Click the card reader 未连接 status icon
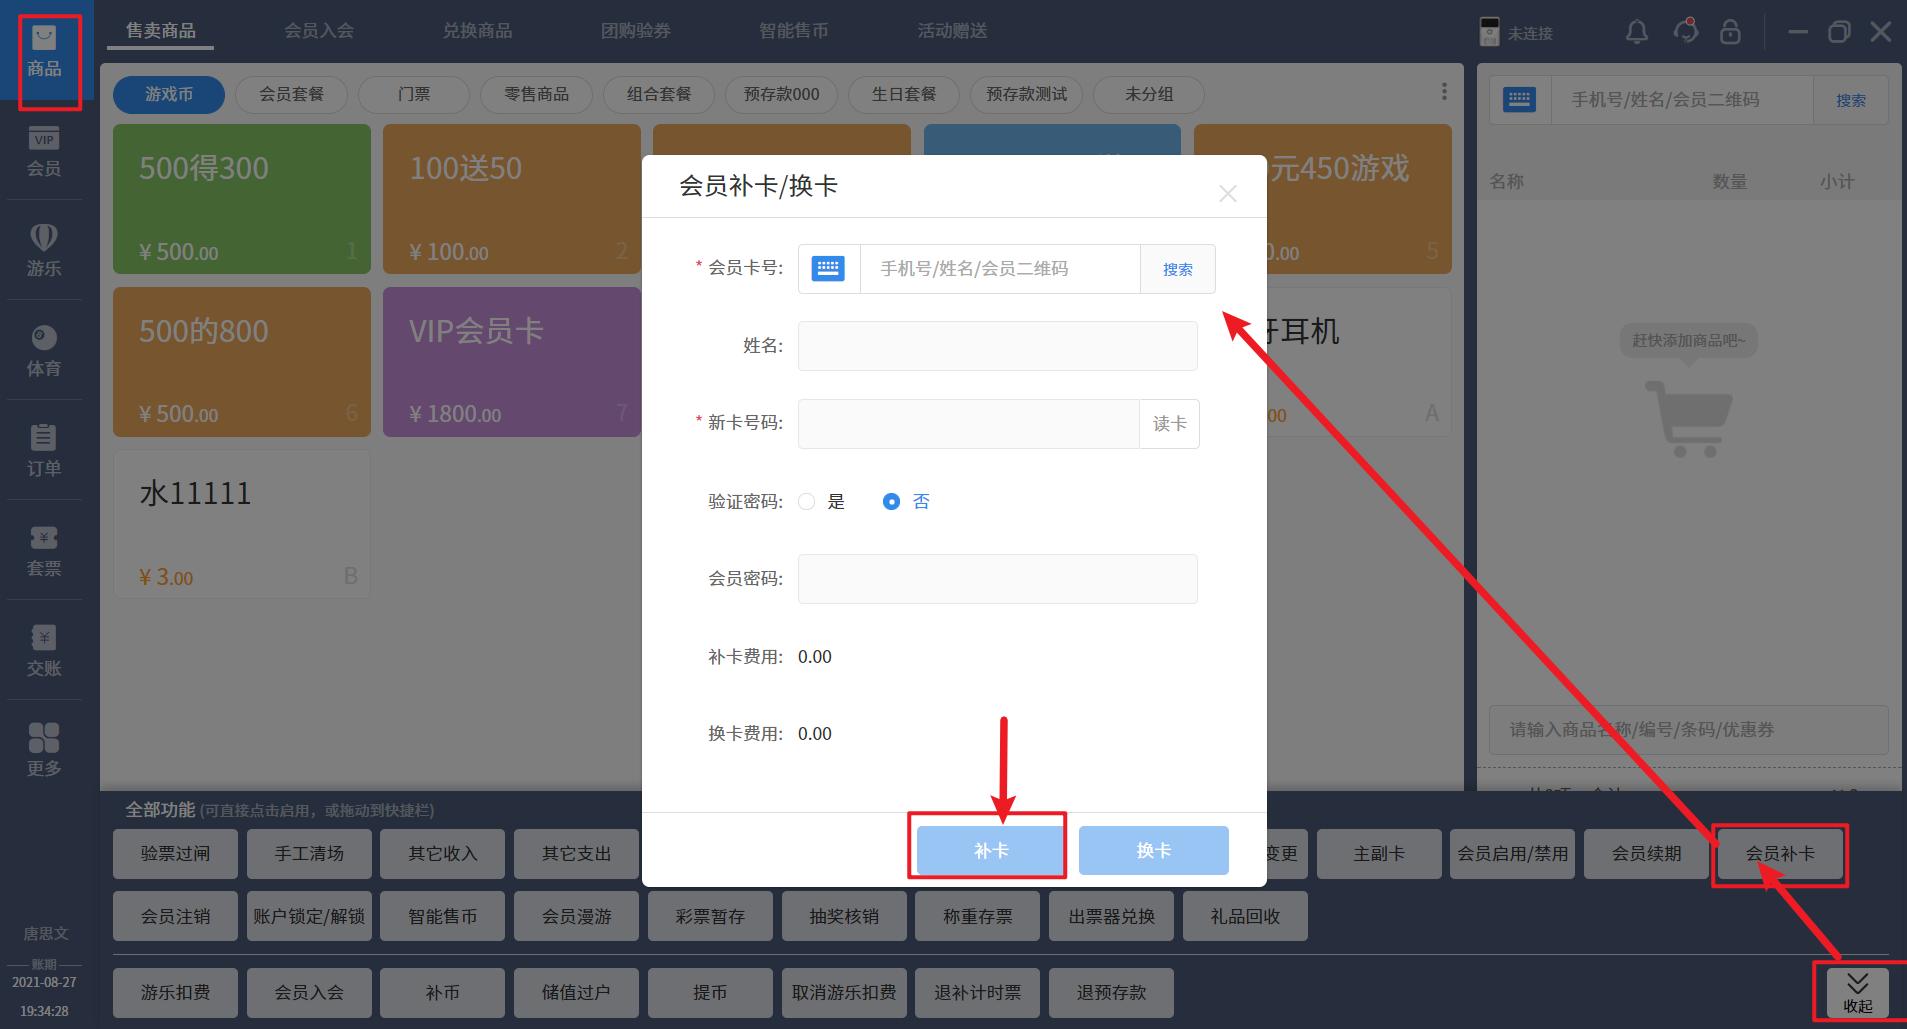Viewport: 1907px width, 1029px height. [1489, 32]
